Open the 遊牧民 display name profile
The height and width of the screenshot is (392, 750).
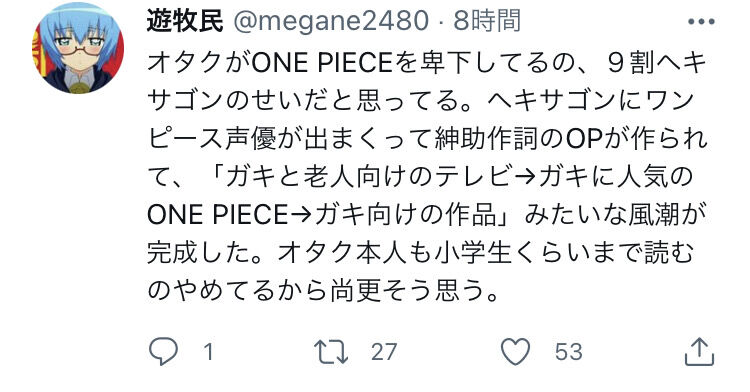(185, 21)
